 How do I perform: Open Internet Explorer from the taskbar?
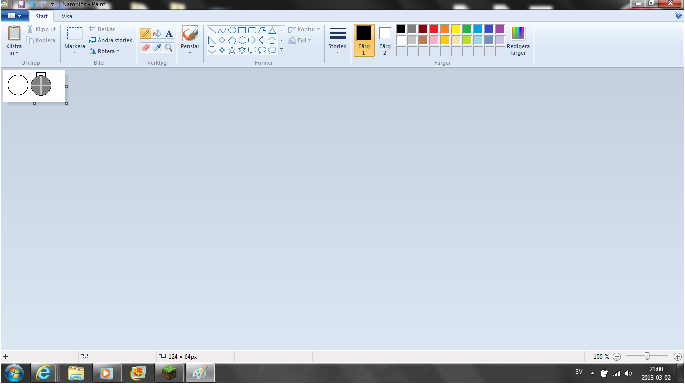(x=43, y=373)
